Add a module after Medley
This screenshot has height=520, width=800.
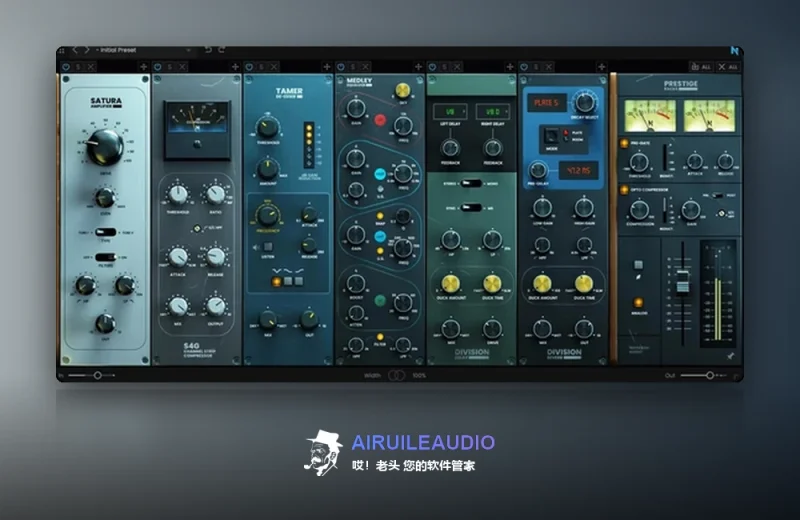pos(418,67)
